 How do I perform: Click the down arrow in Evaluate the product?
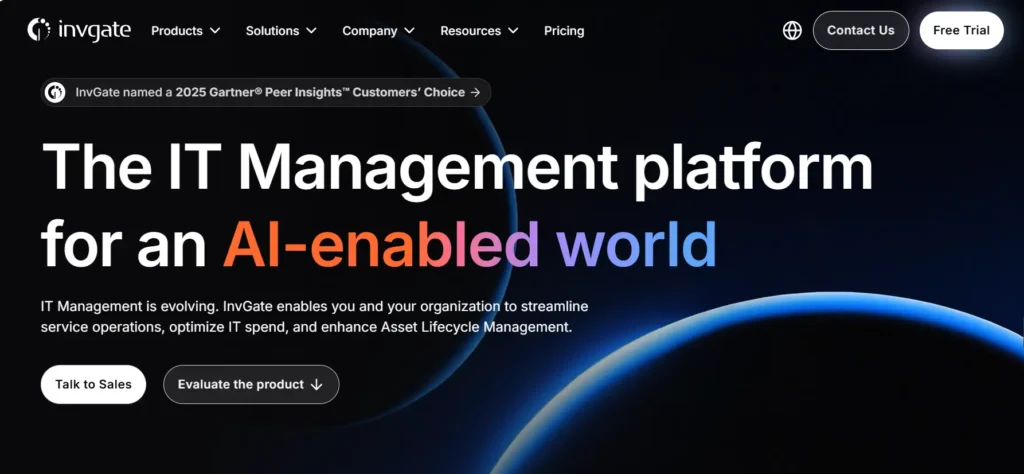[x=317, y=385]
